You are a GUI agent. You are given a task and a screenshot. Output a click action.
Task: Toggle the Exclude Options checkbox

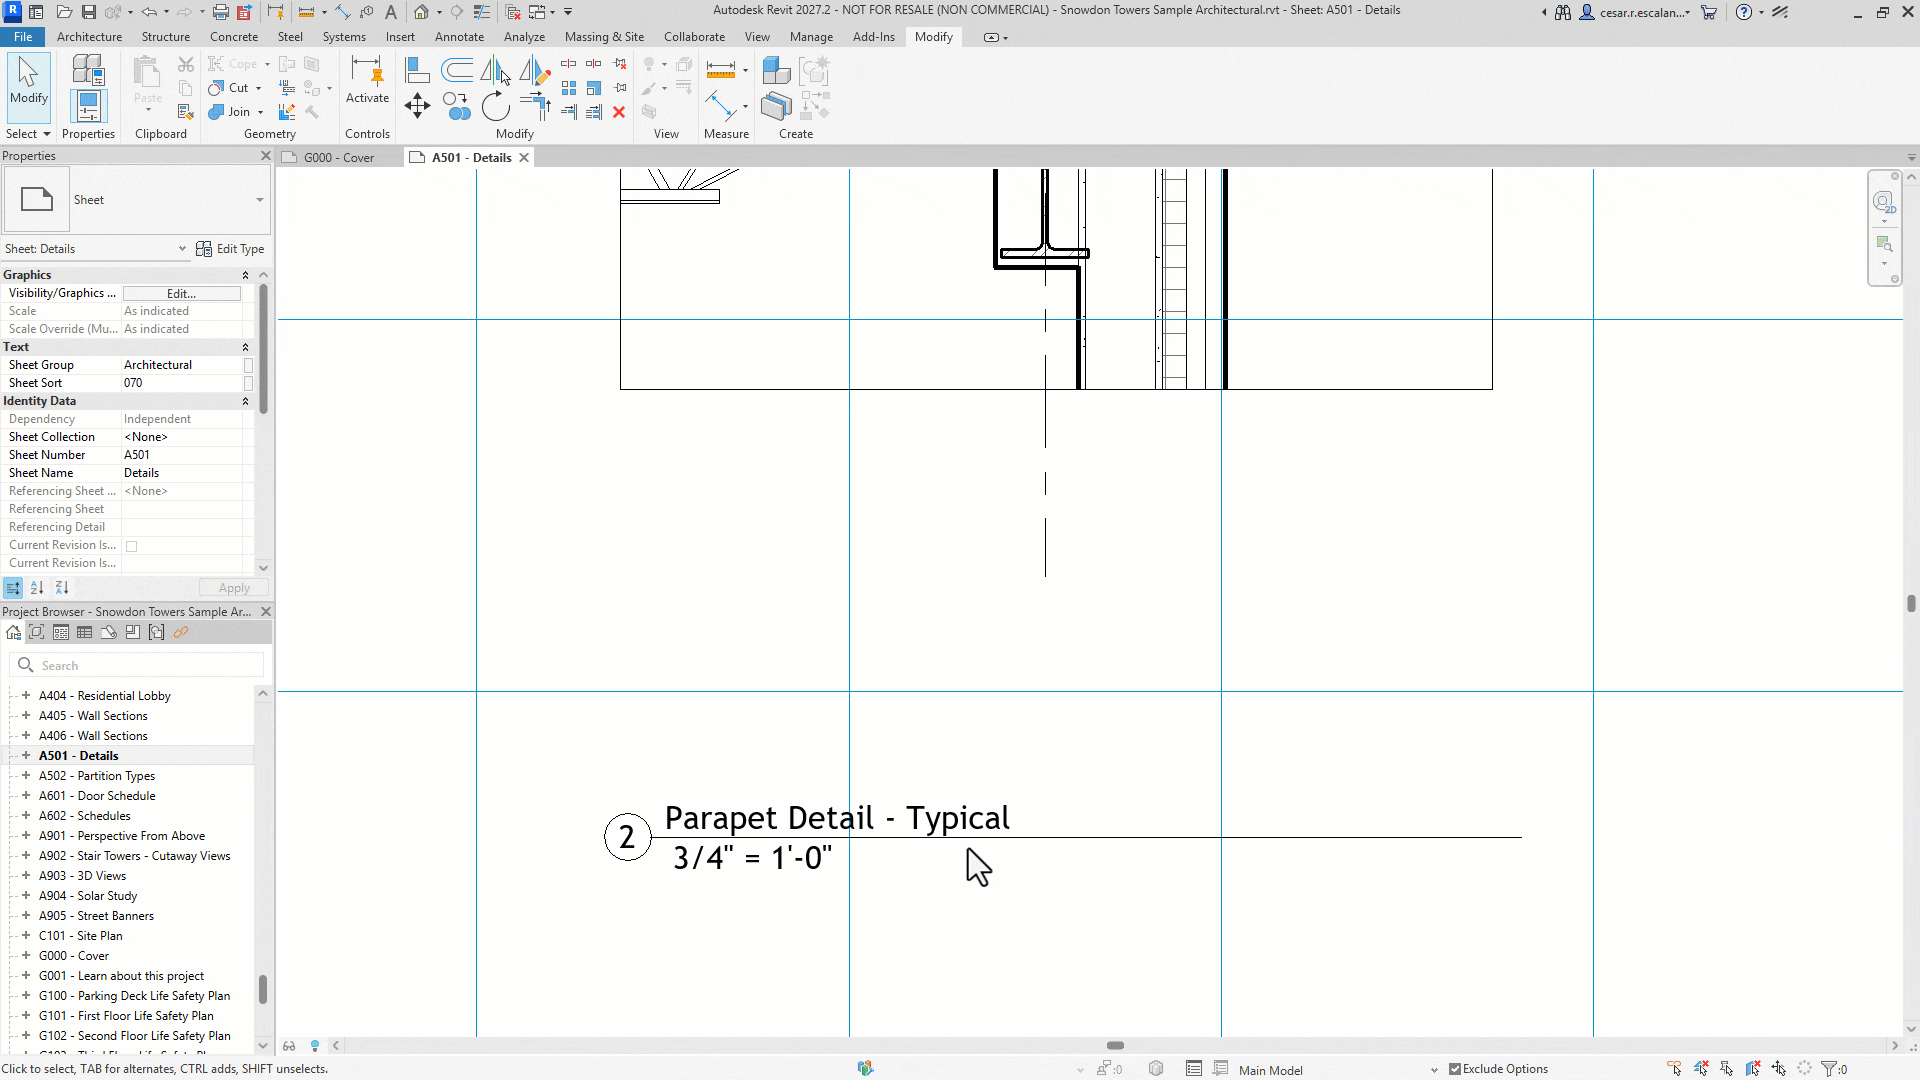(1455, 1069)
